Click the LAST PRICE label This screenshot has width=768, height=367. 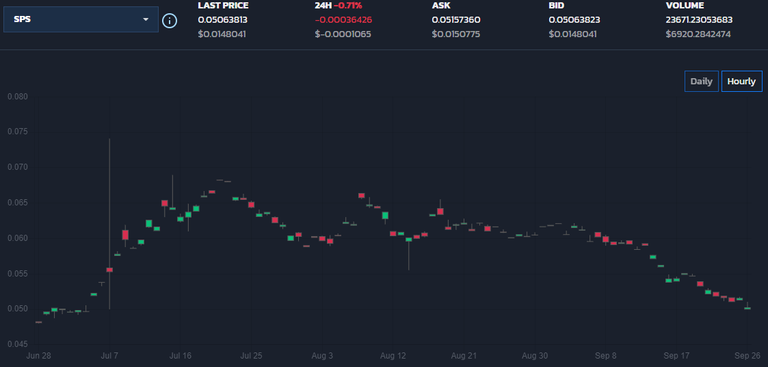(x=223, y=6)
